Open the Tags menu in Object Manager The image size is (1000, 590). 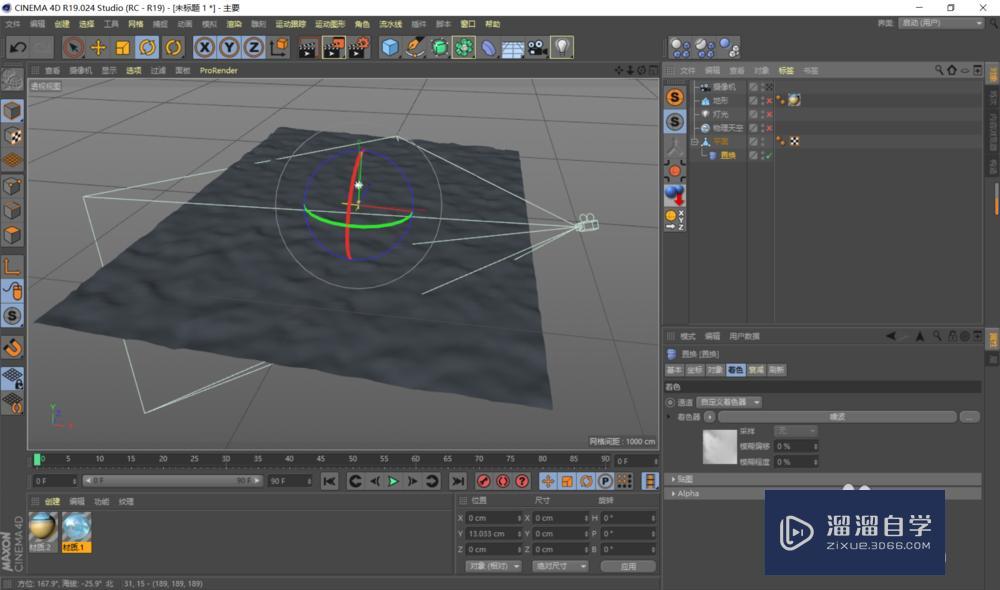pyautogui.click(x=786, y=71)
